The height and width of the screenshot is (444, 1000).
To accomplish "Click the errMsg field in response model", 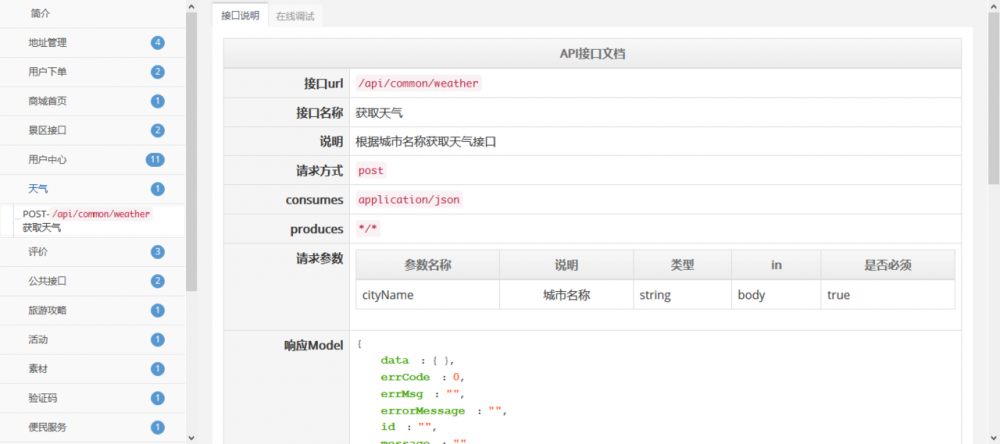I will [401, 394].
